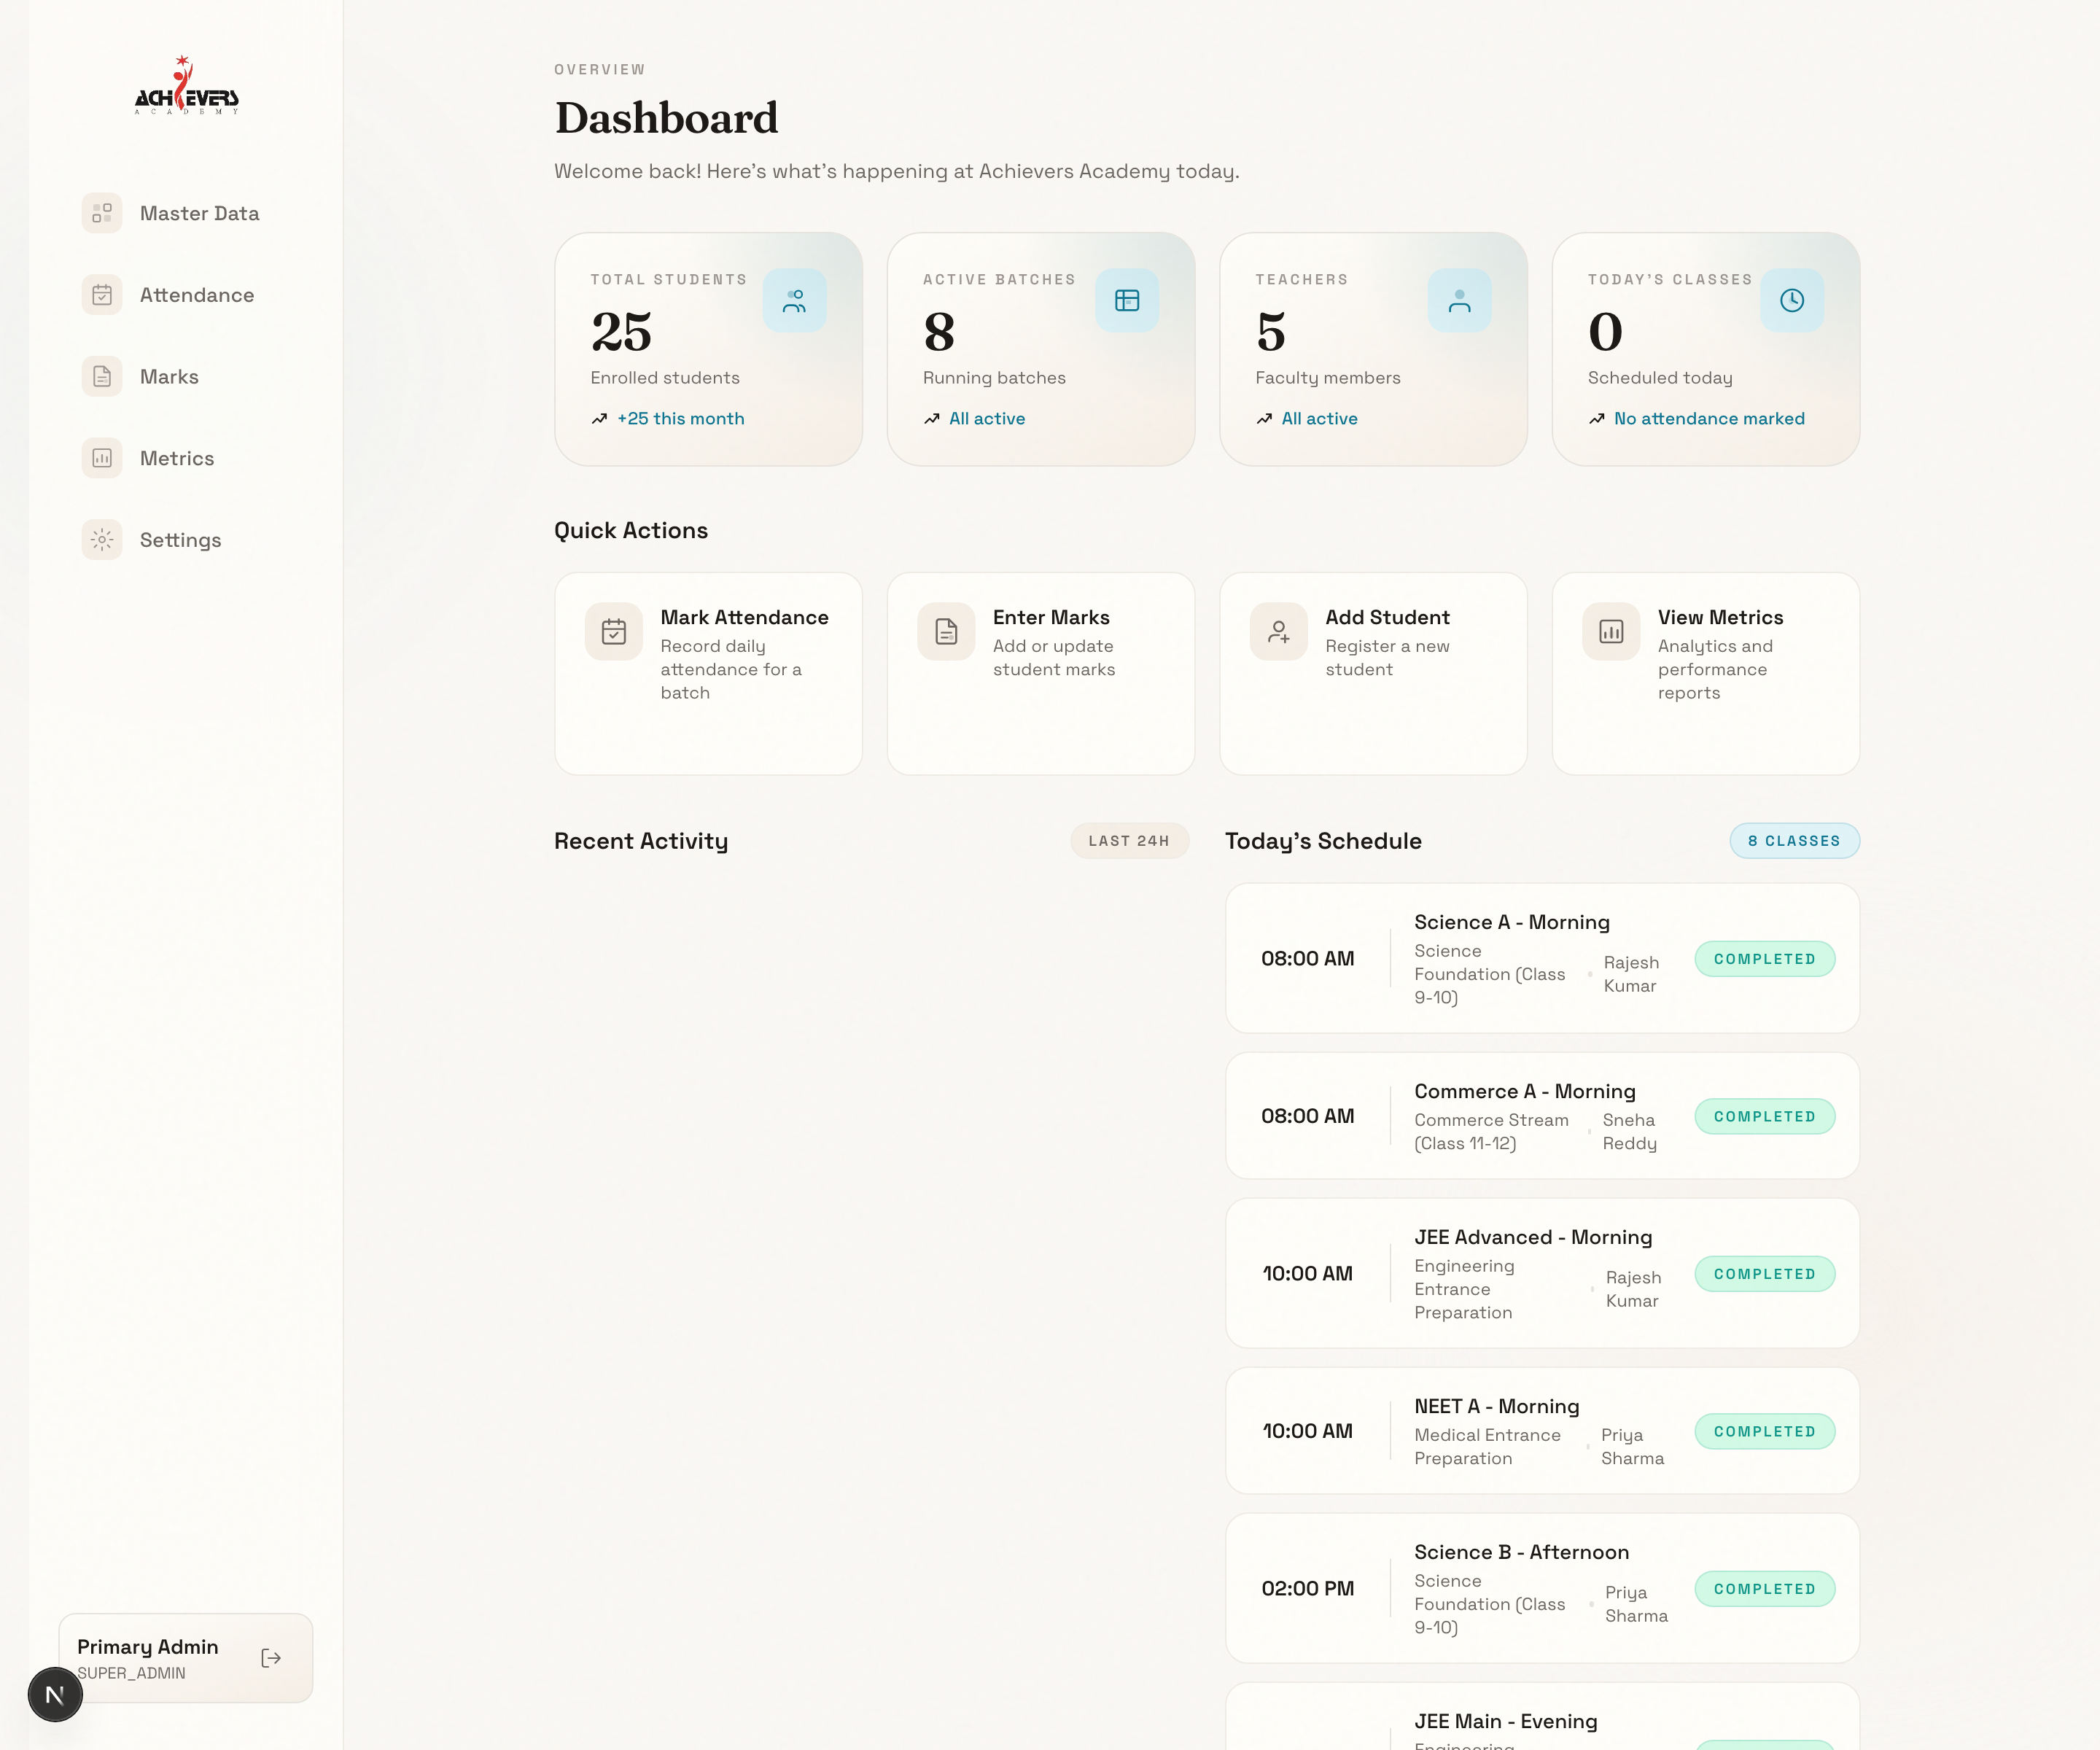Go to the Attendance sidebar page

pyautogui.click(x=196, y=295)
